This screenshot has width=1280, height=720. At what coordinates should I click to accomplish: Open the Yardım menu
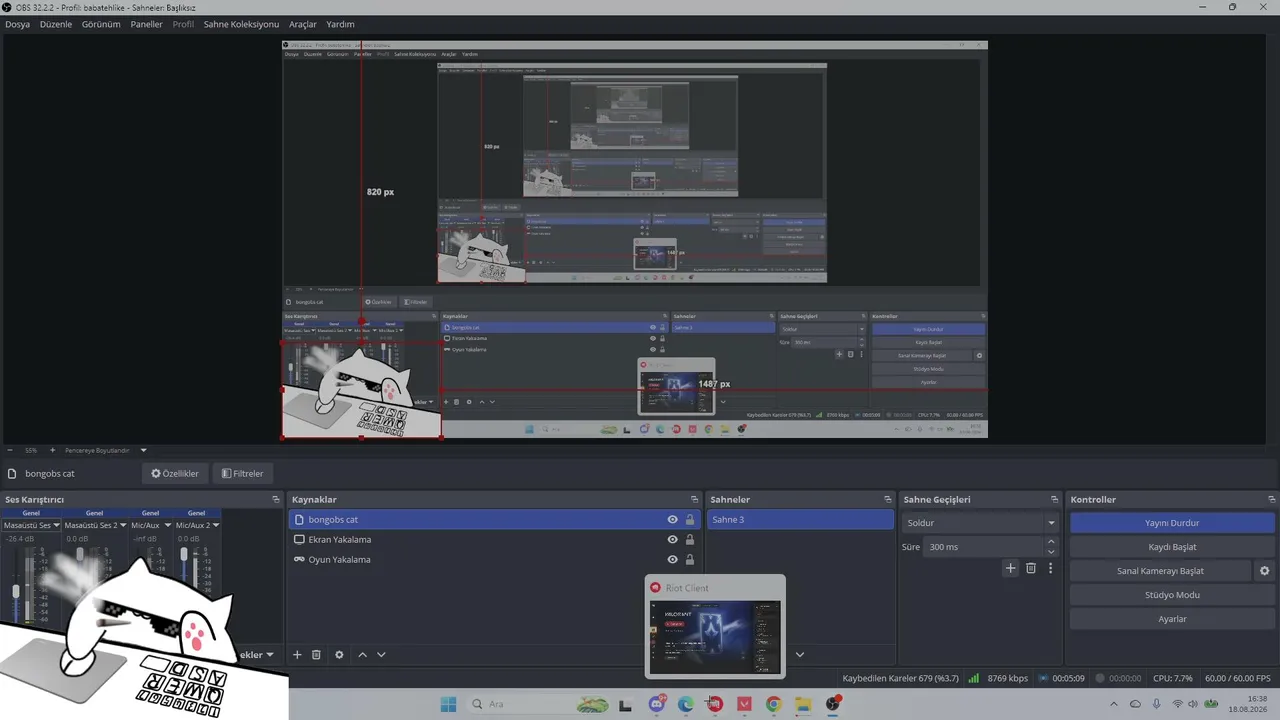(340, 24)
